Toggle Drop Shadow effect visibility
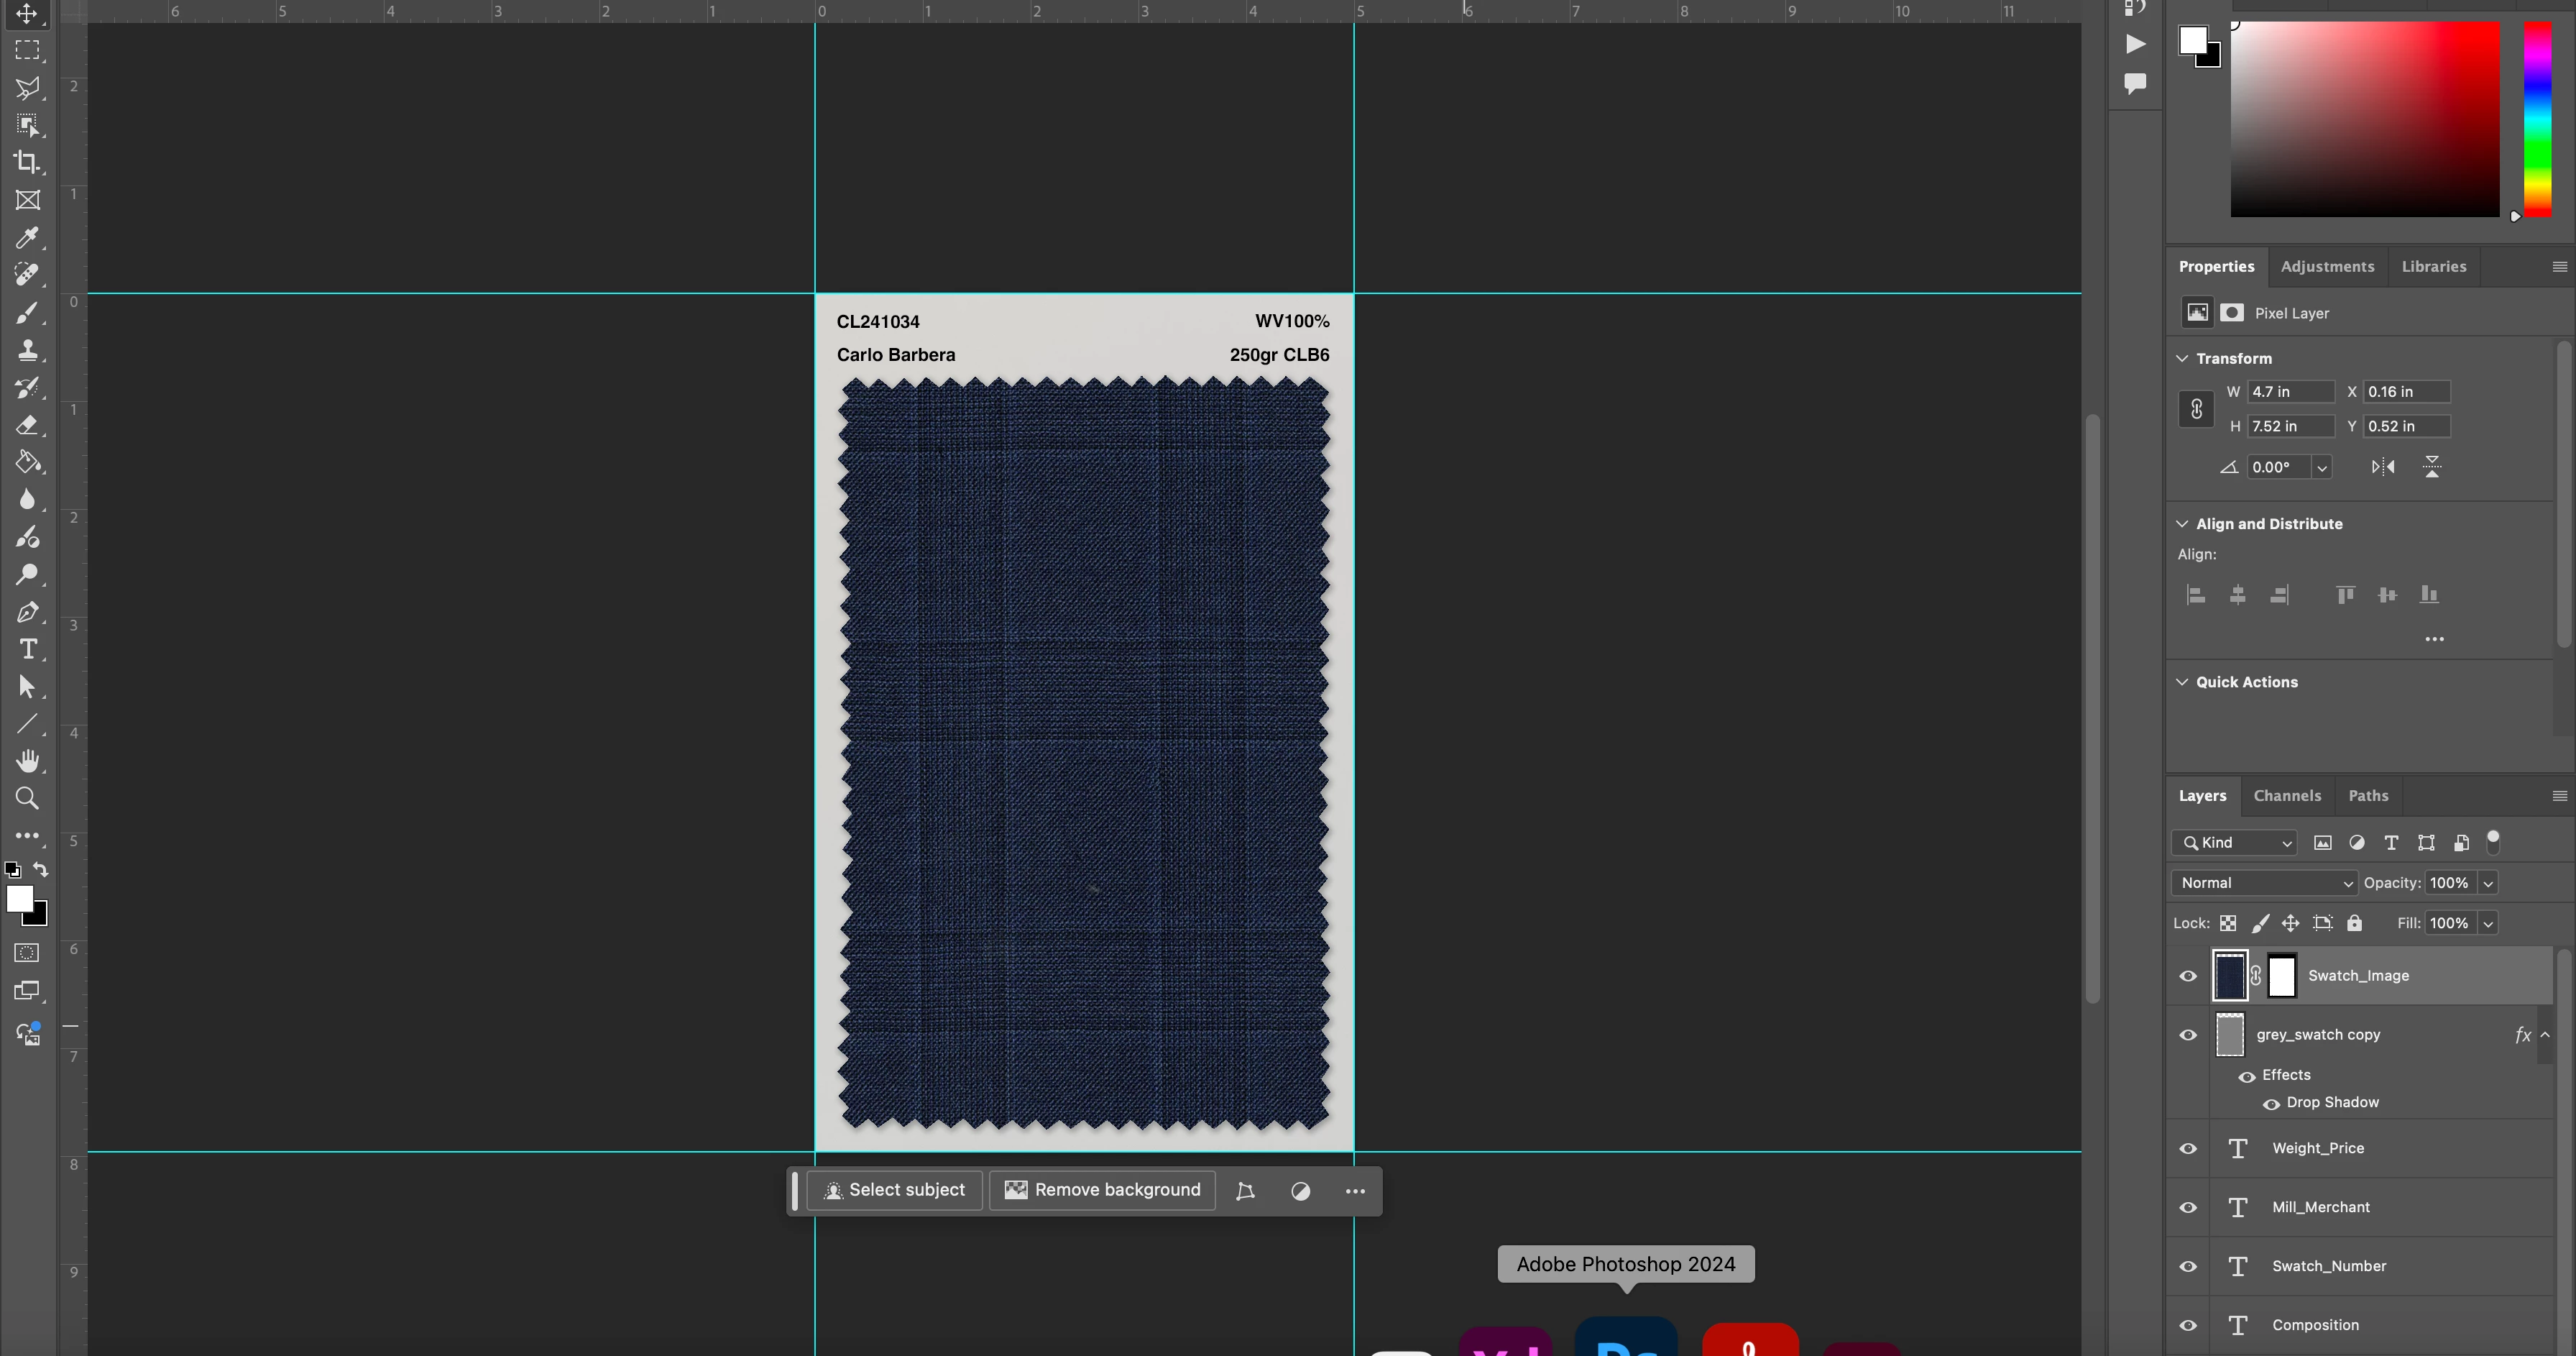 tap(2271, 1104)
